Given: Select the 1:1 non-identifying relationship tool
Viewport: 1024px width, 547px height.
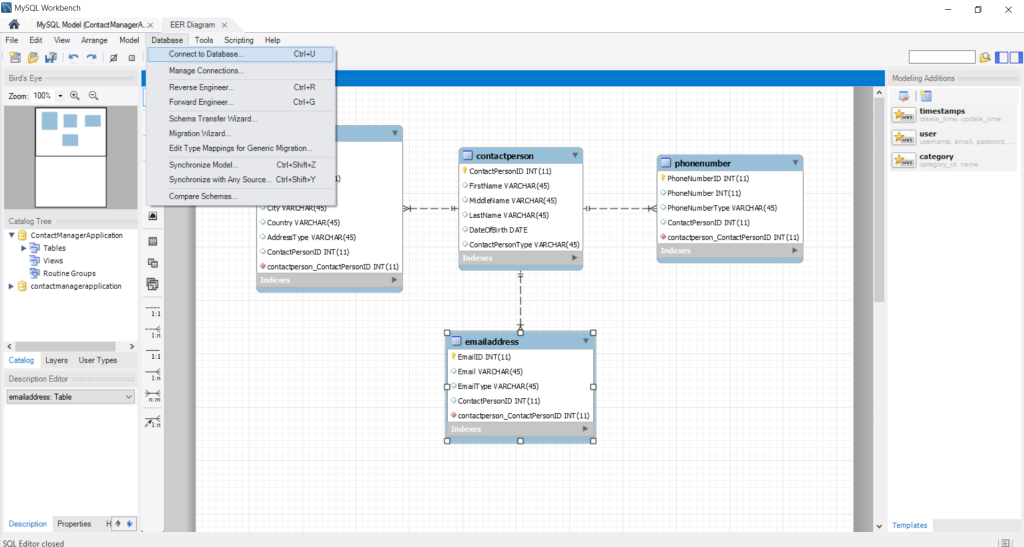Looking at the screenshot, I should point(153,309).
